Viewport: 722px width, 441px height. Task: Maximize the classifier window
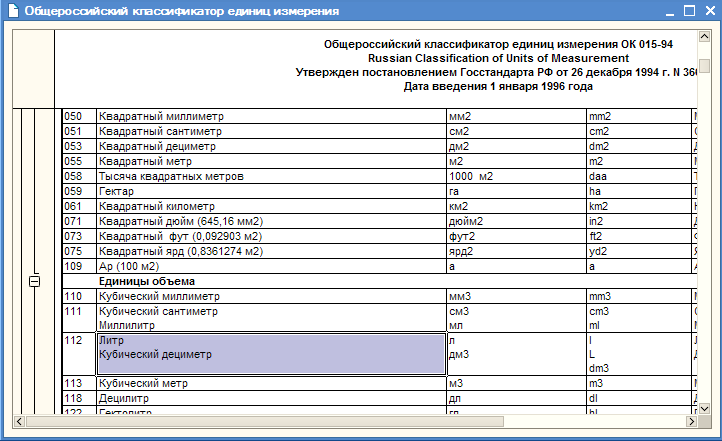click(689, 11)
